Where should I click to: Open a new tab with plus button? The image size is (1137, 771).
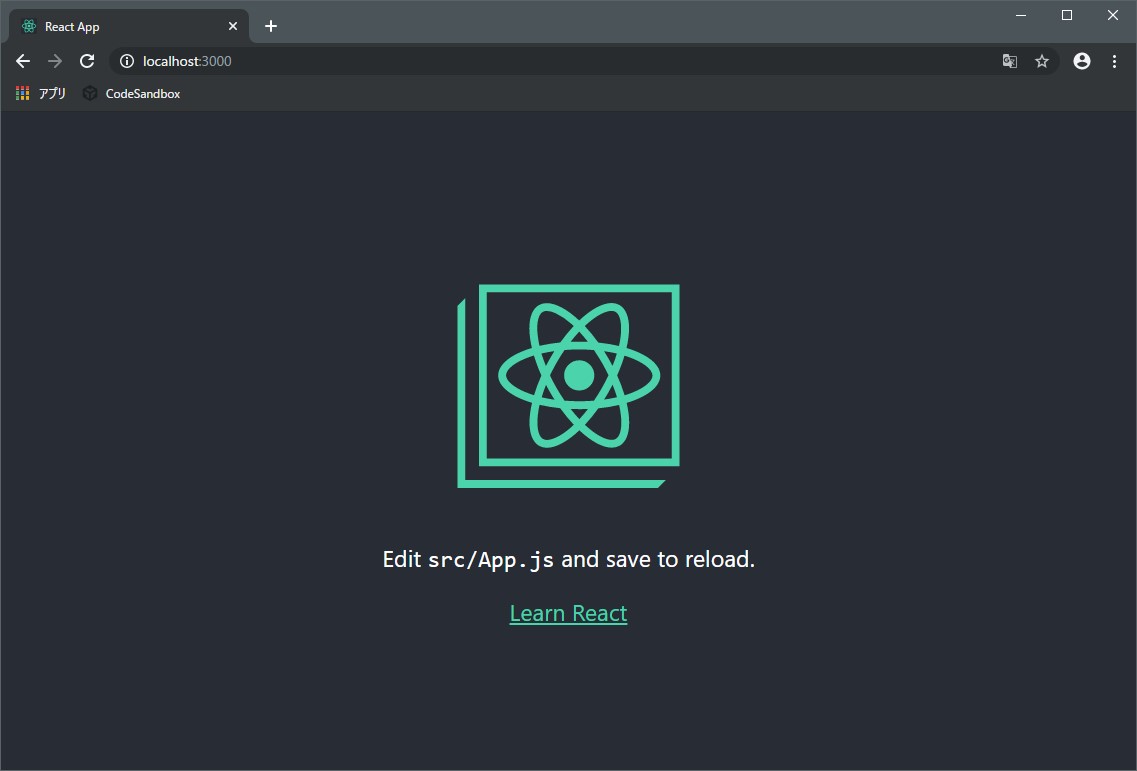[x=271, y=26]
